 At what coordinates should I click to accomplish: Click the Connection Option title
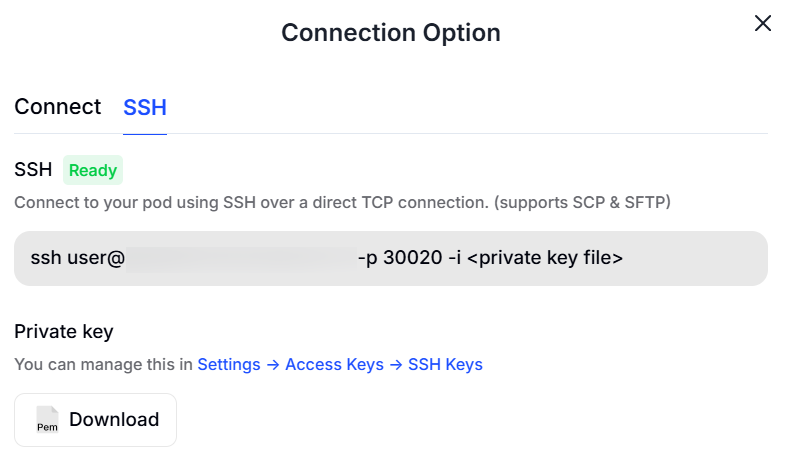390,33
